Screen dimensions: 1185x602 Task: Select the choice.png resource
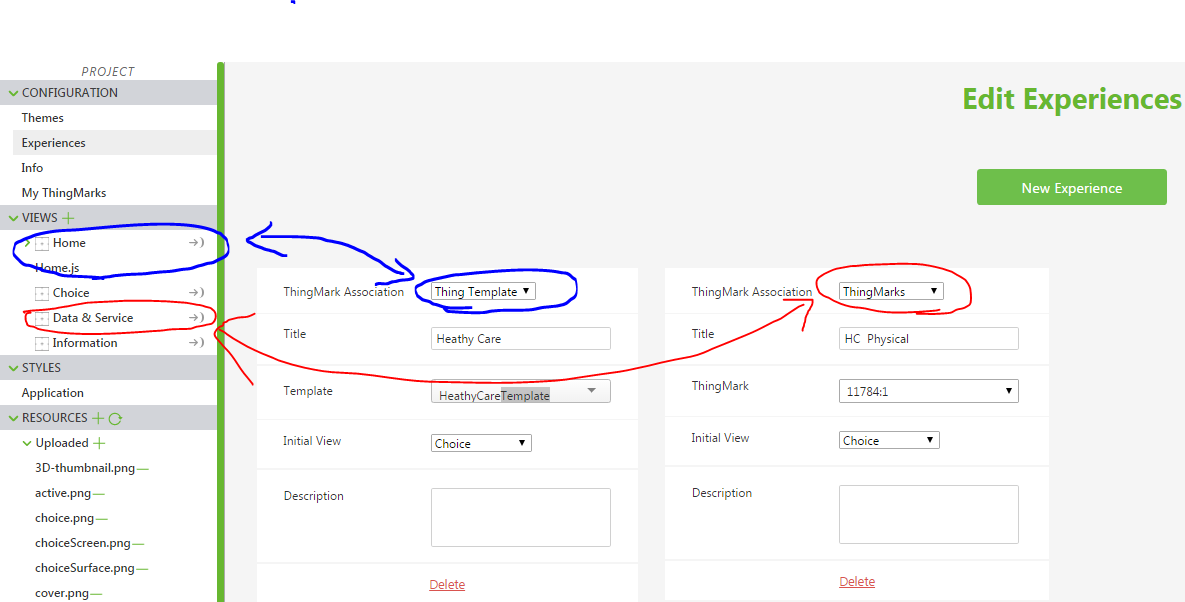(x=64, y=517)
